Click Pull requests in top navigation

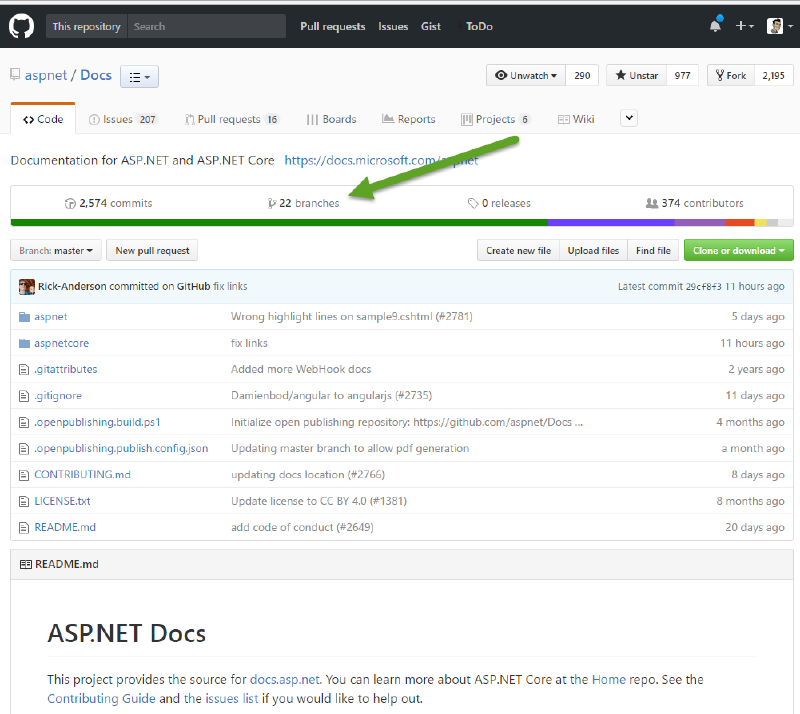pyautogui.click(x=333, y=26)
